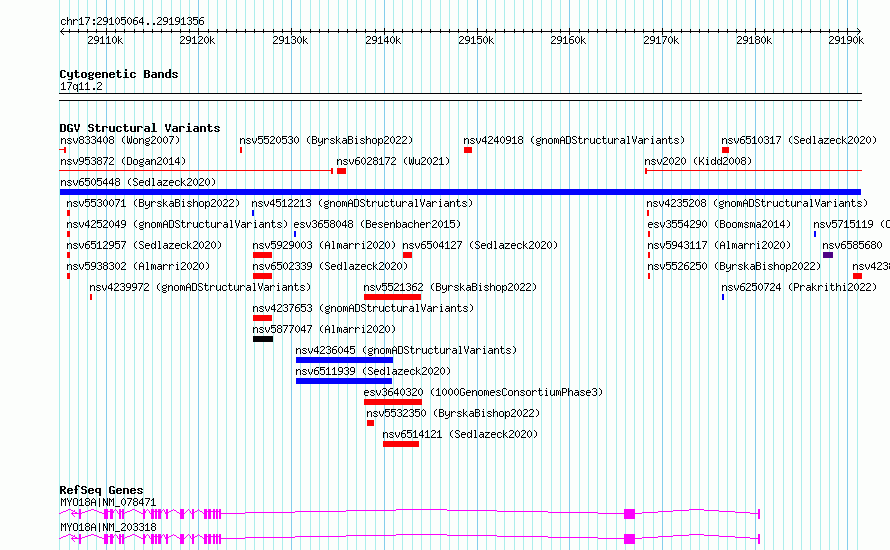Select the nsv4252049 gnomAD variant label
890x550 pixels.
click(x=177, y=224)
